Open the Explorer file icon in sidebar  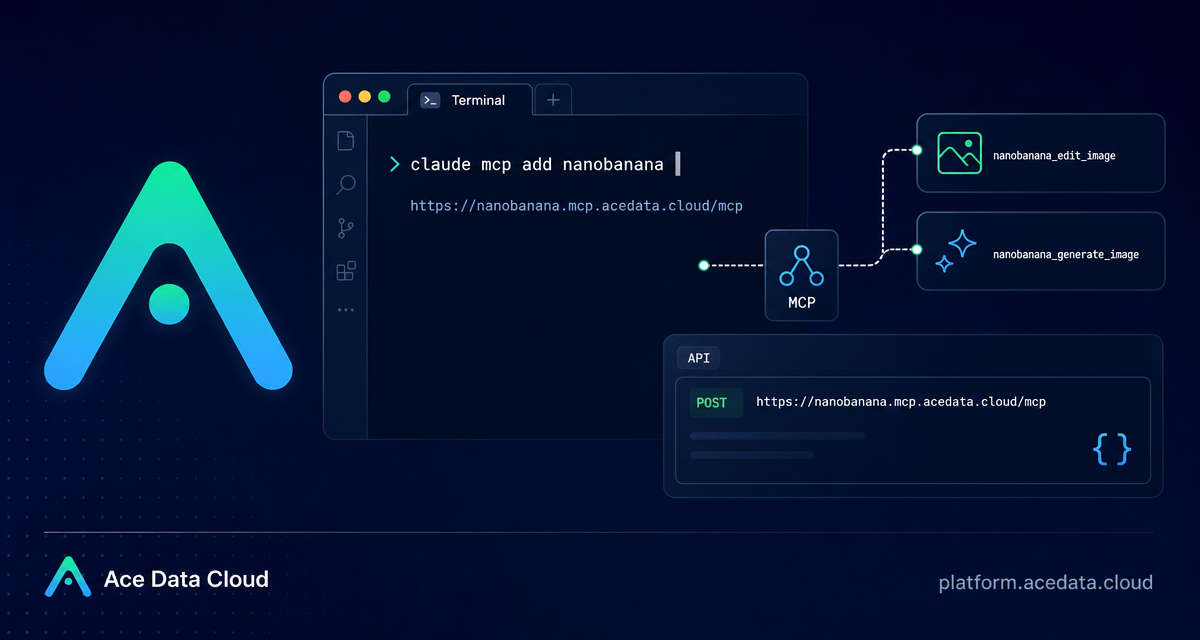pos(346,140)
